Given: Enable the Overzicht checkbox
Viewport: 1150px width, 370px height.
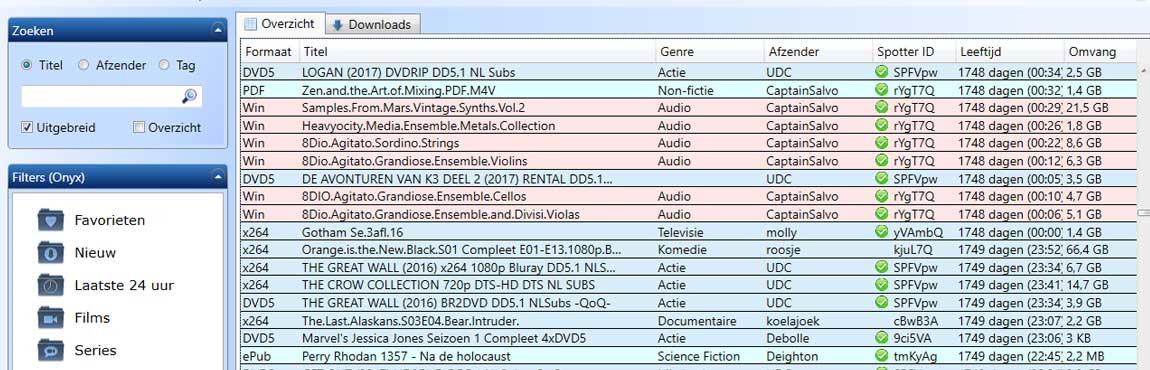Looking at the screenshot, I should pos(139,128).
